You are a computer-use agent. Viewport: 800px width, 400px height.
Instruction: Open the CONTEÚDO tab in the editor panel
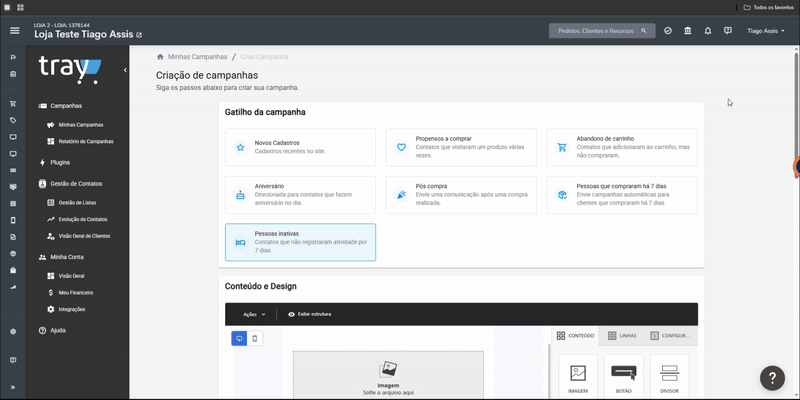pos(575,336)
